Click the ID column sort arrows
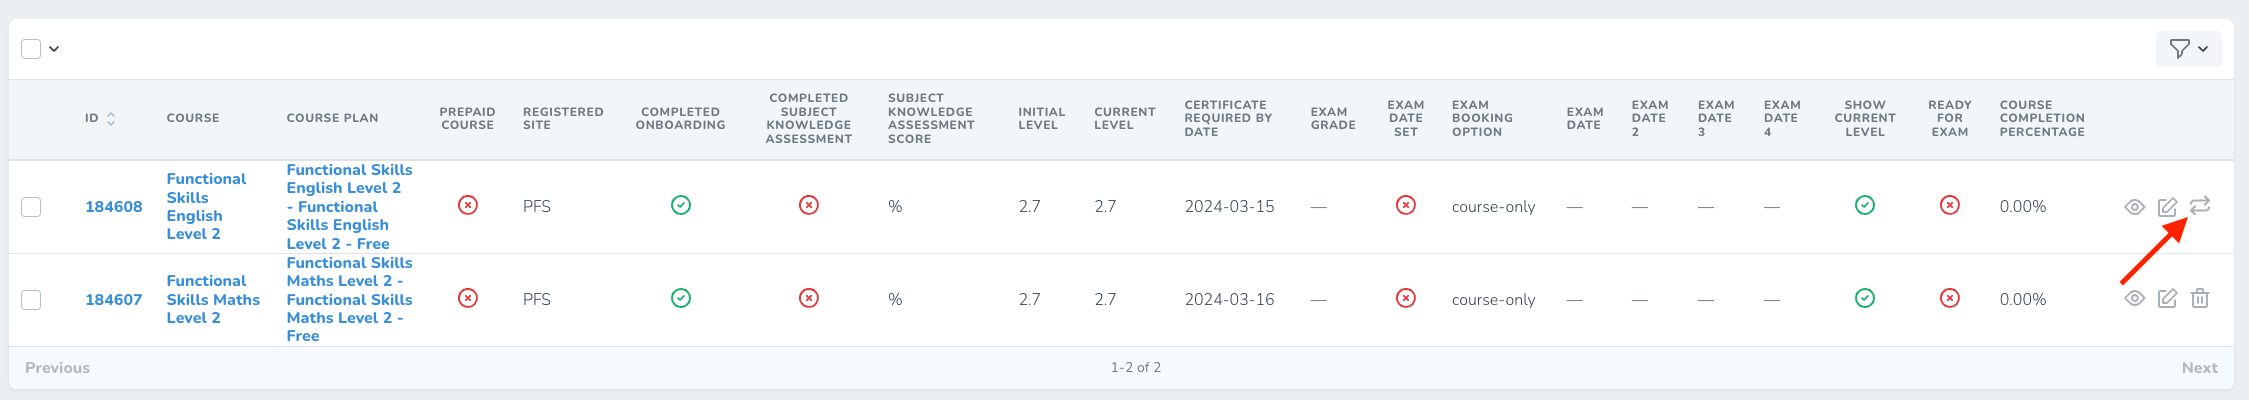2249x400 pixels. click(111, 118)
